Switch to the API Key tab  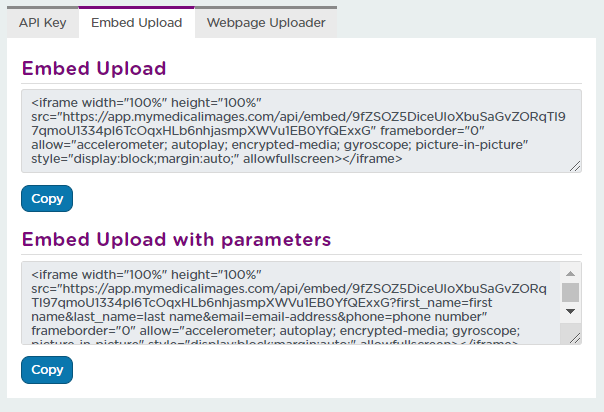43,22
